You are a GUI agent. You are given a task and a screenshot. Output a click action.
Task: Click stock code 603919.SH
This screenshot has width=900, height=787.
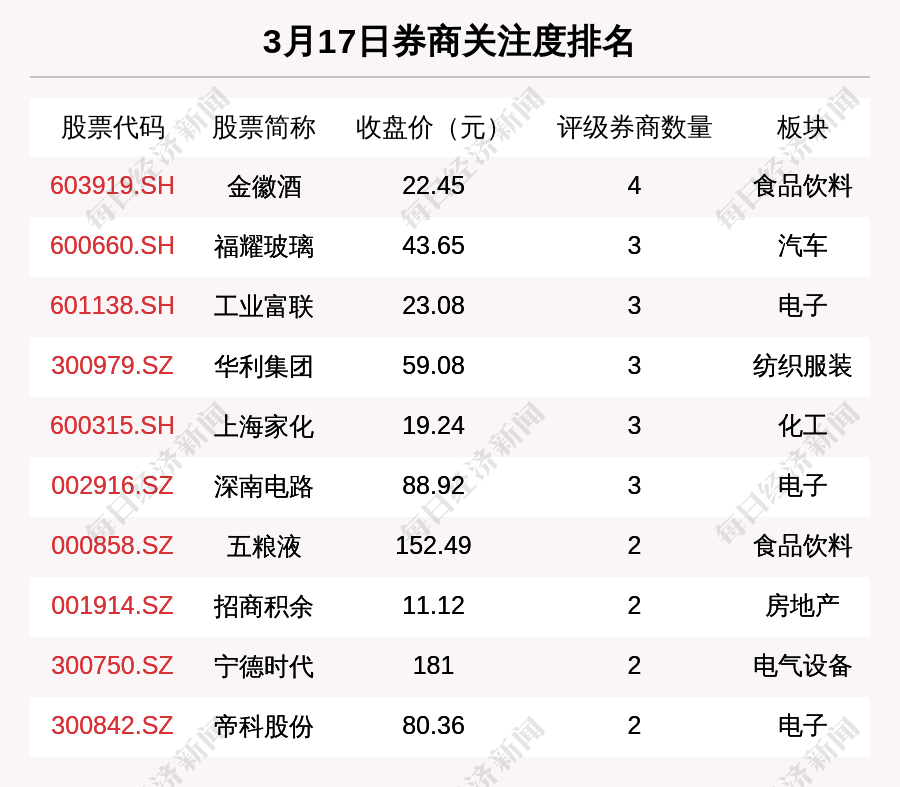point(112,186)
